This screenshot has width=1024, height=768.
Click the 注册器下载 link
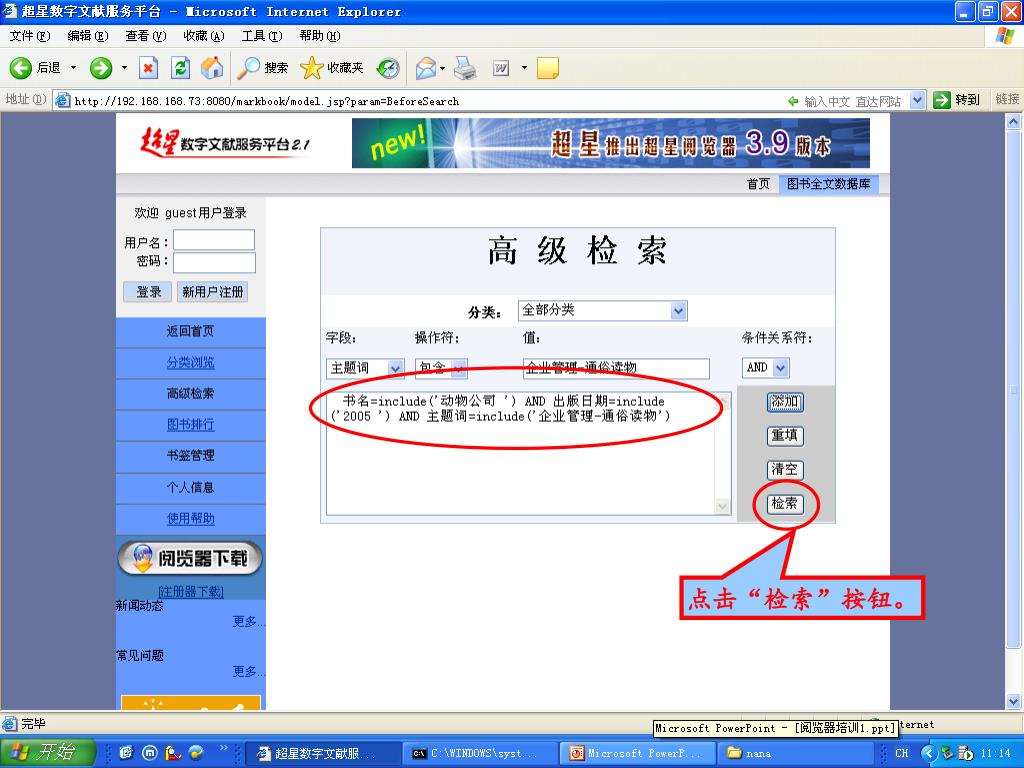click(191, 592)
